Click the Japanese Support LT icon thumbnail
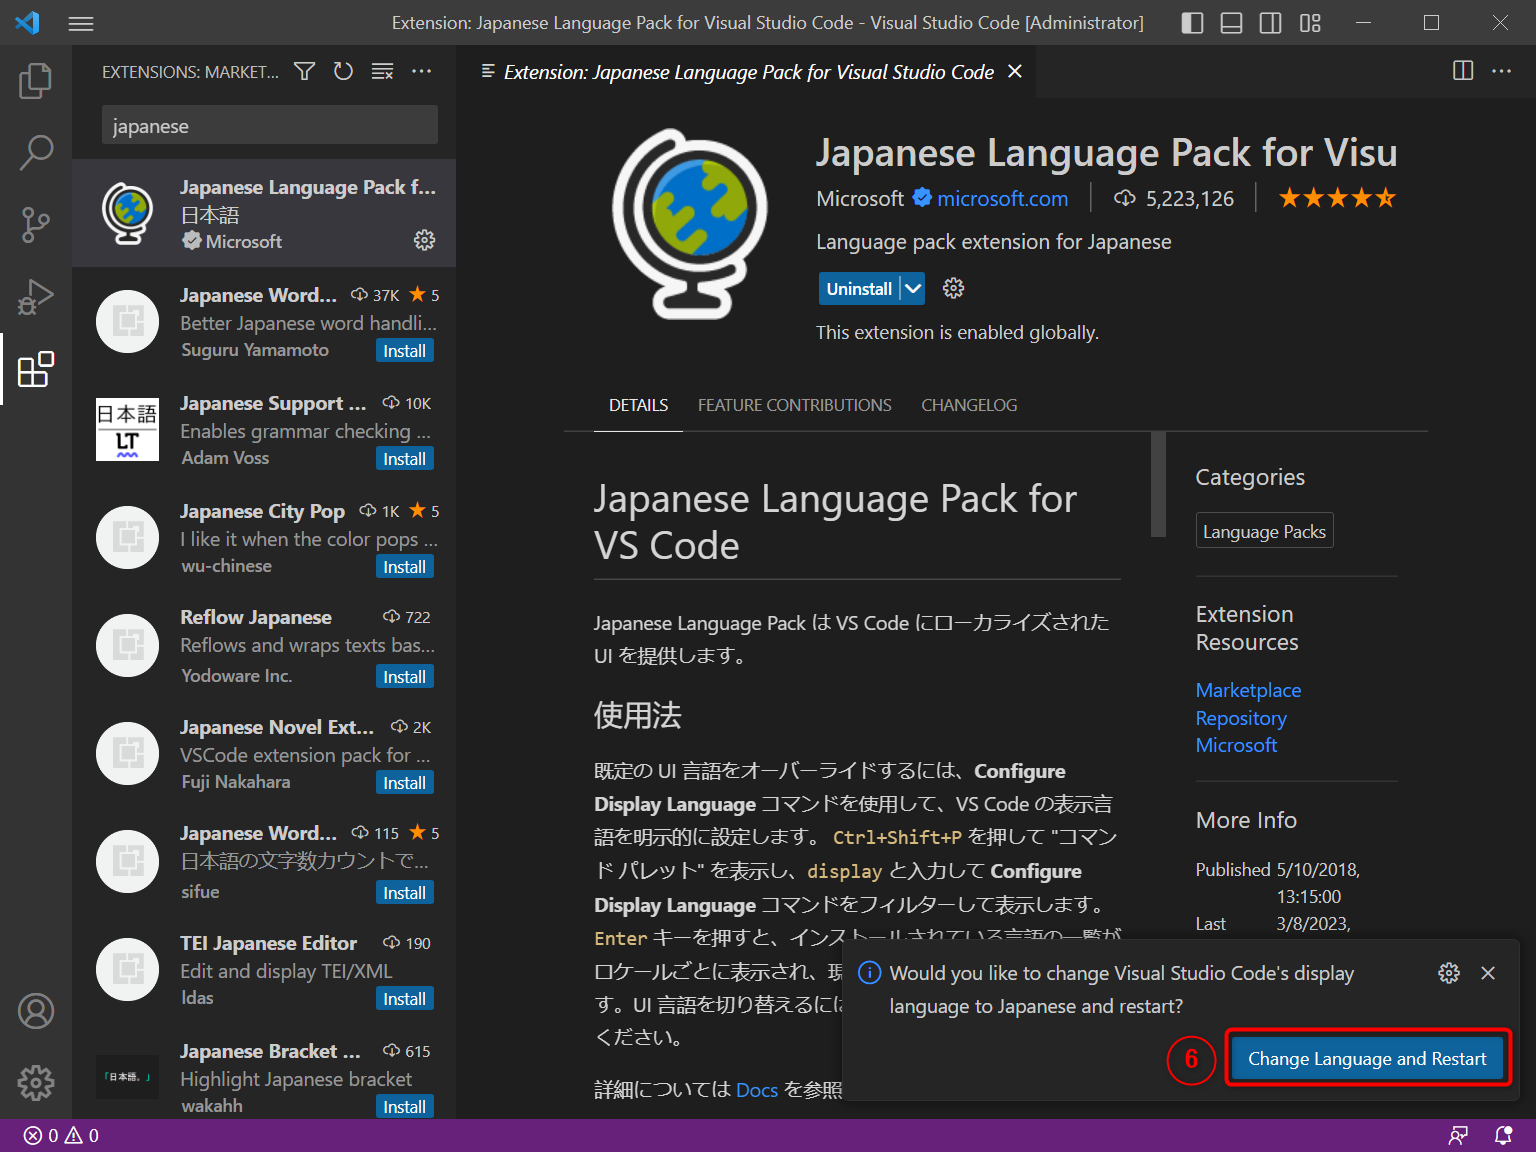Screen dimensions: 1536x1152 127,429
